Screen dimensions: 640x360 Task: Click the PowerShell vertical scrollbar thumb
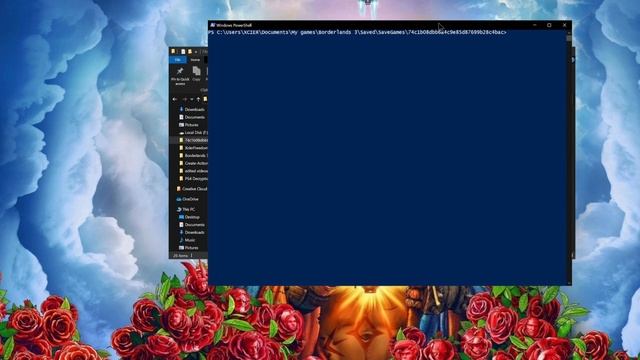(x=569, y=38)
